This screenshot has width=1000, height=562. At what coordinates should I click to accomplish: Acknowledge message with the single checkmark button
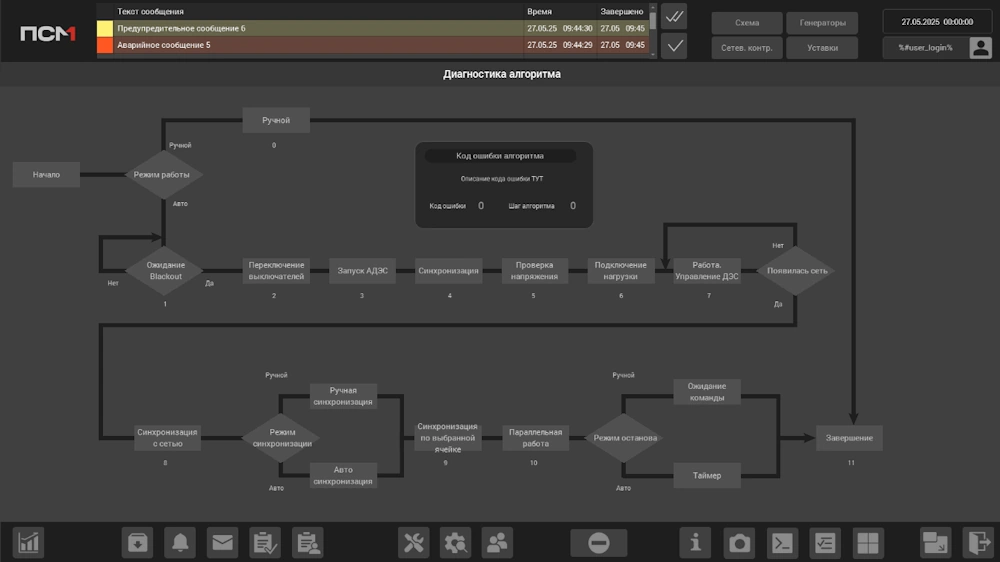click(x=674, y=46)
